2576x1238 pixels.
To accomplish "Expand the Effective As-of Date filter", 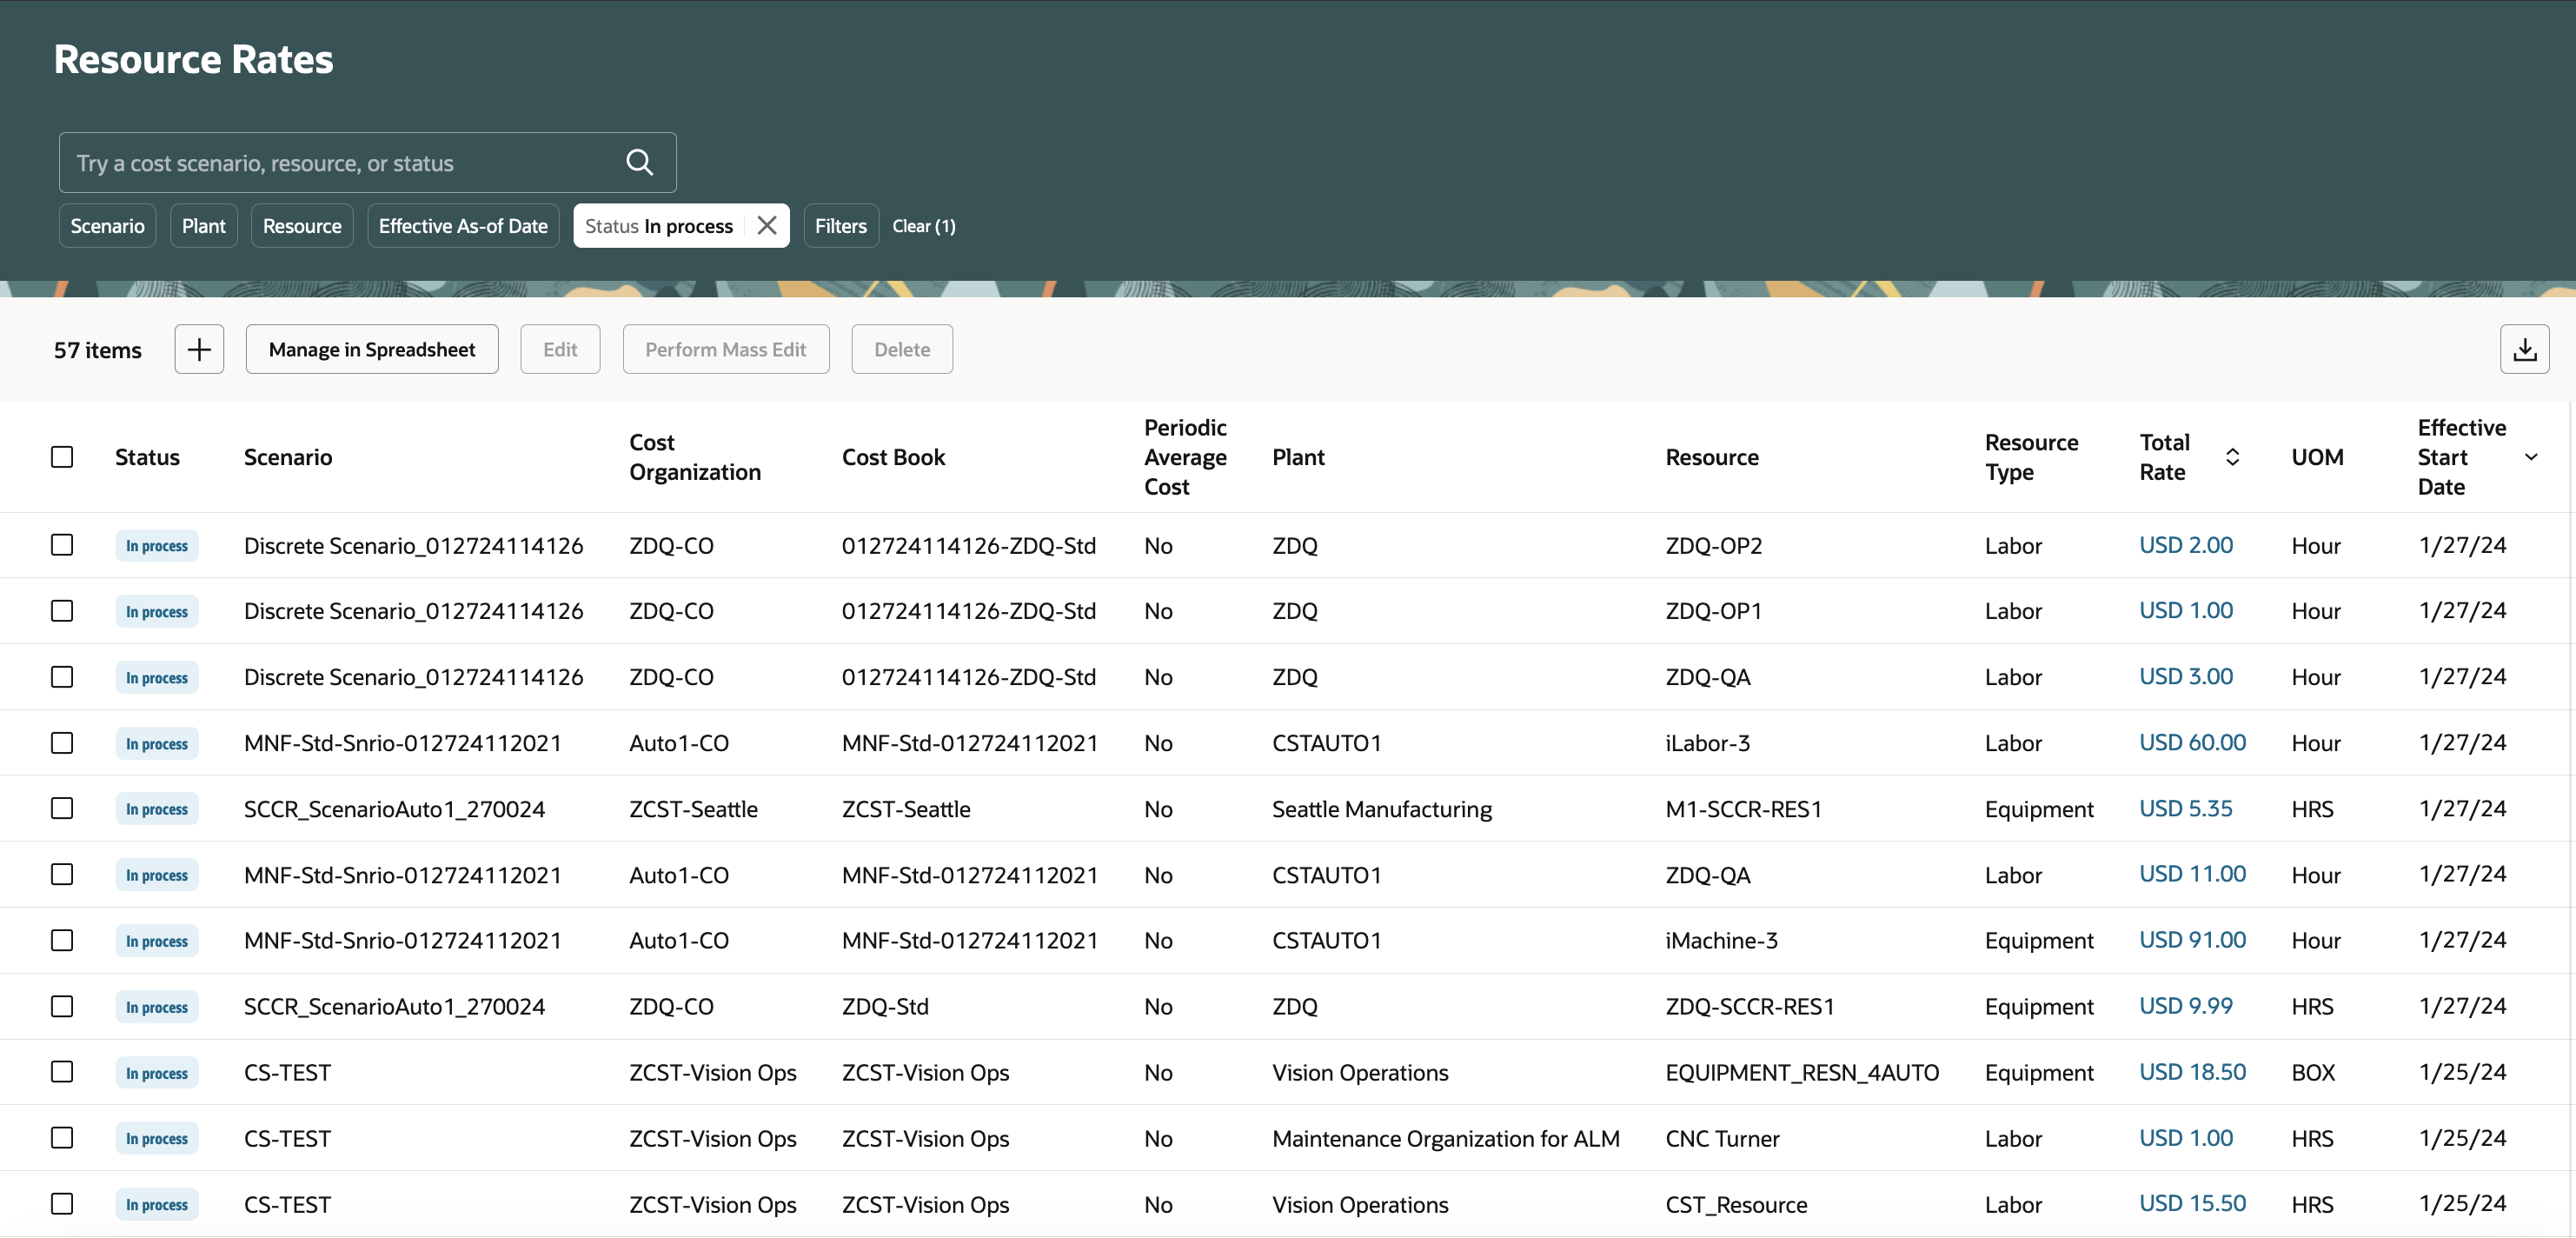I will [x=462, y=226].
